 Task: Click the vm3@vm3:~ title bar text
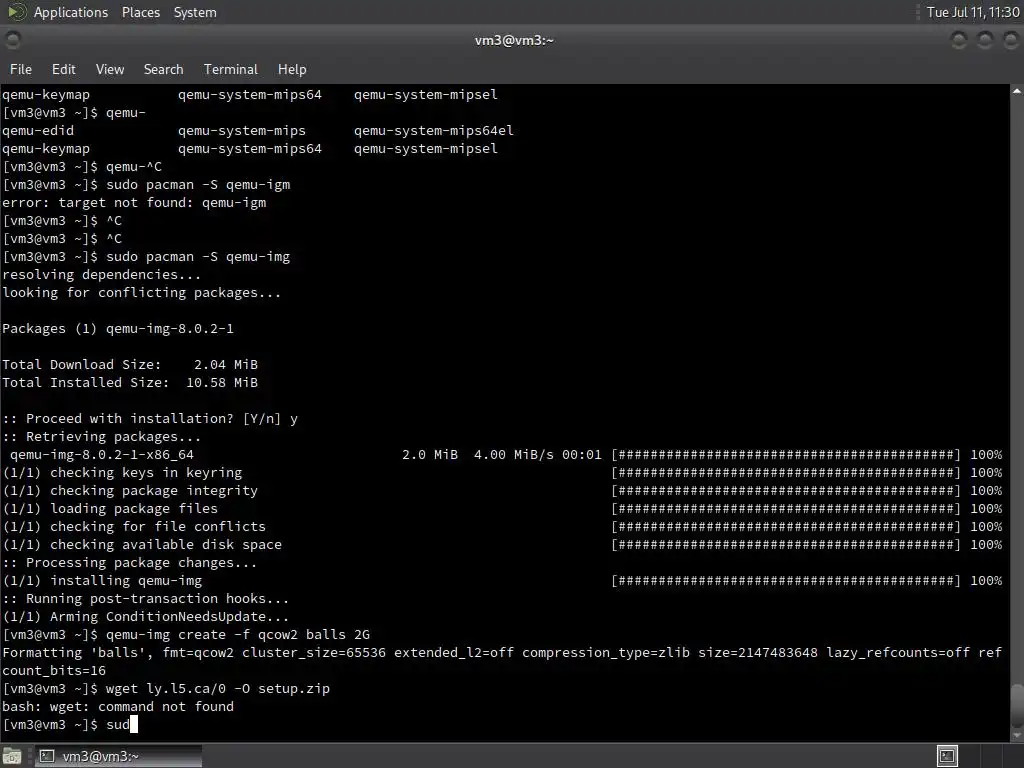coord(514,40)
